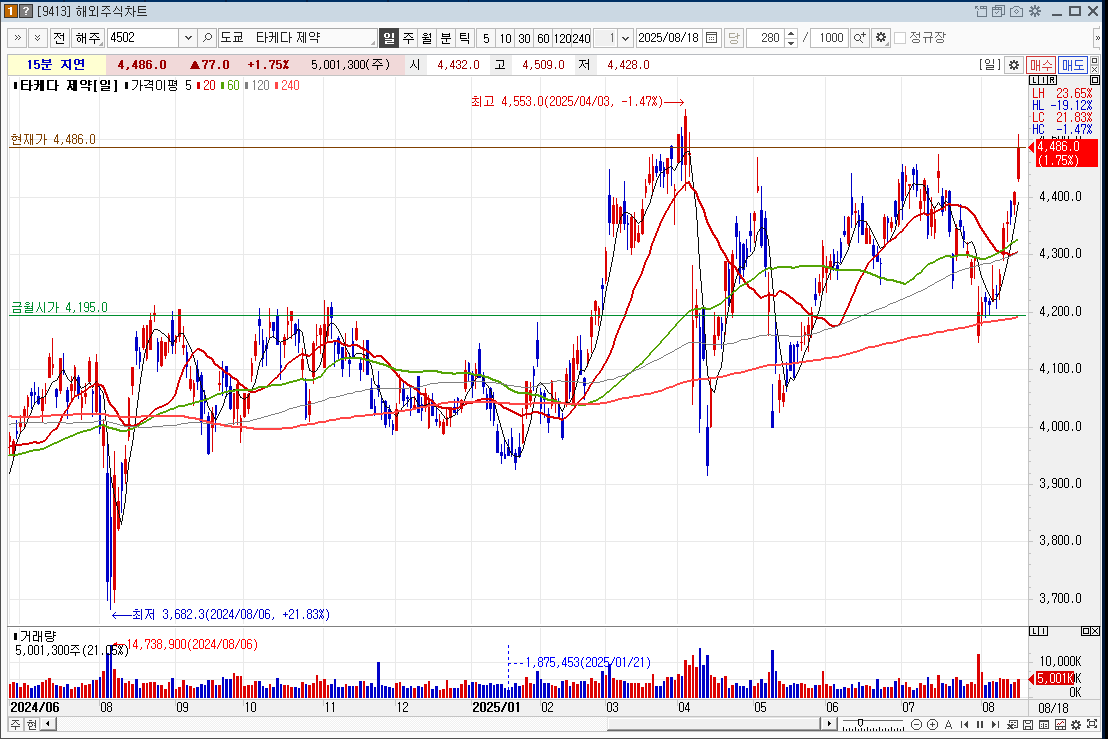Click the toolbar gear icon beside 정규장
The height and width of the screenshot is (739, 1108).
click(x=880, y=38)
